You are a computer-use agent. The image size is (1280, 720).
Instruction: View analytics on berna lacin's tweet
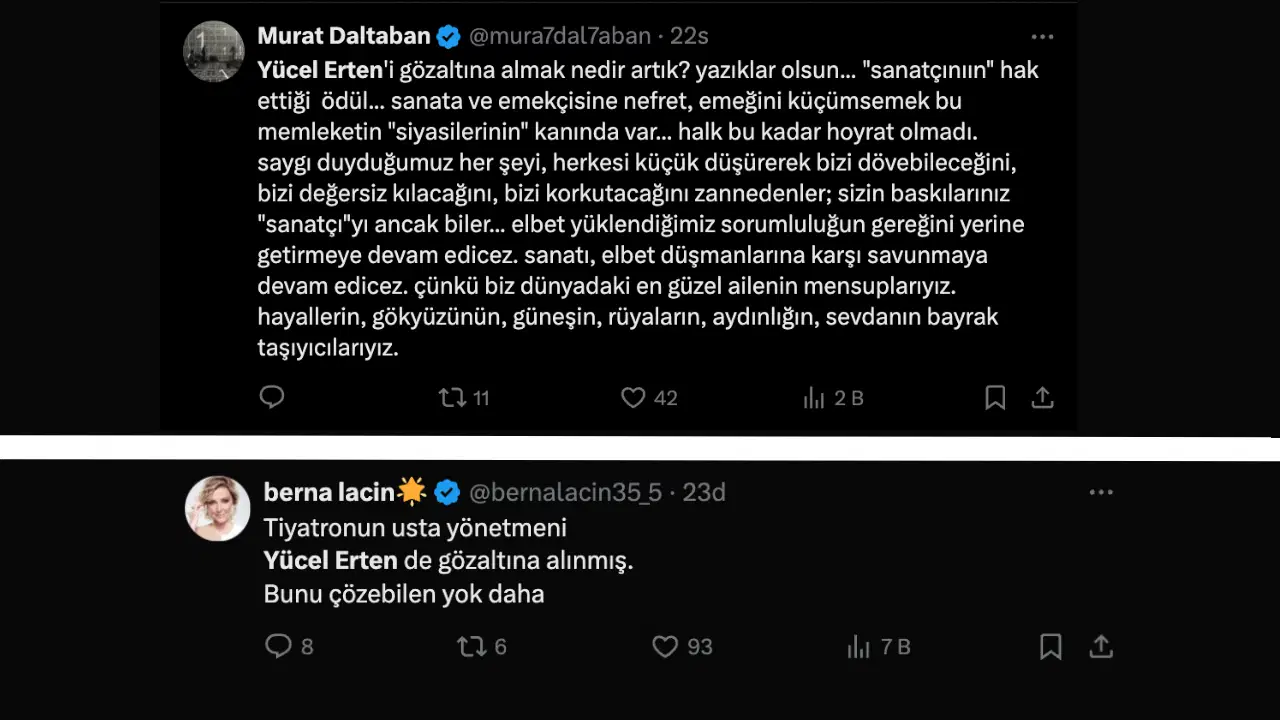pos(859,646)
